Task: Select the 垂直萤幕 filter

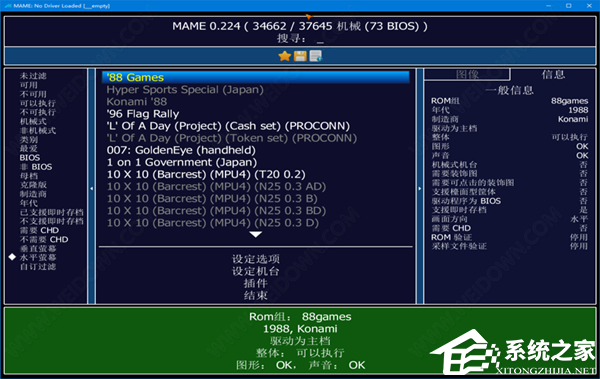Action: click(38, 248)
